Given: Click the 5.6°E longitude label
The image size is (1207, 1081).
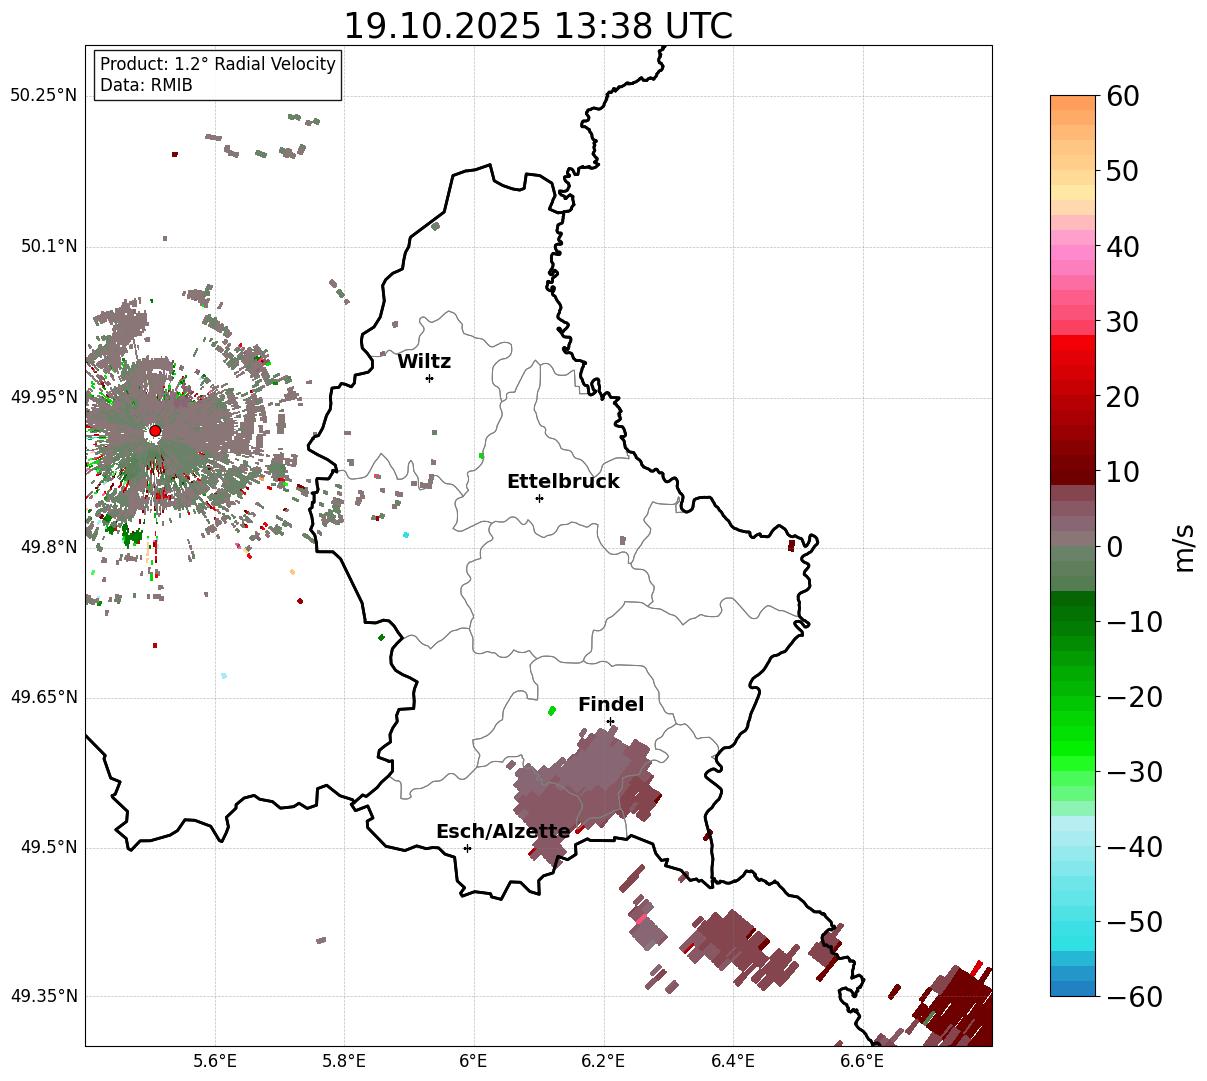Looking at the screenshot, I should click(215, 1062).
